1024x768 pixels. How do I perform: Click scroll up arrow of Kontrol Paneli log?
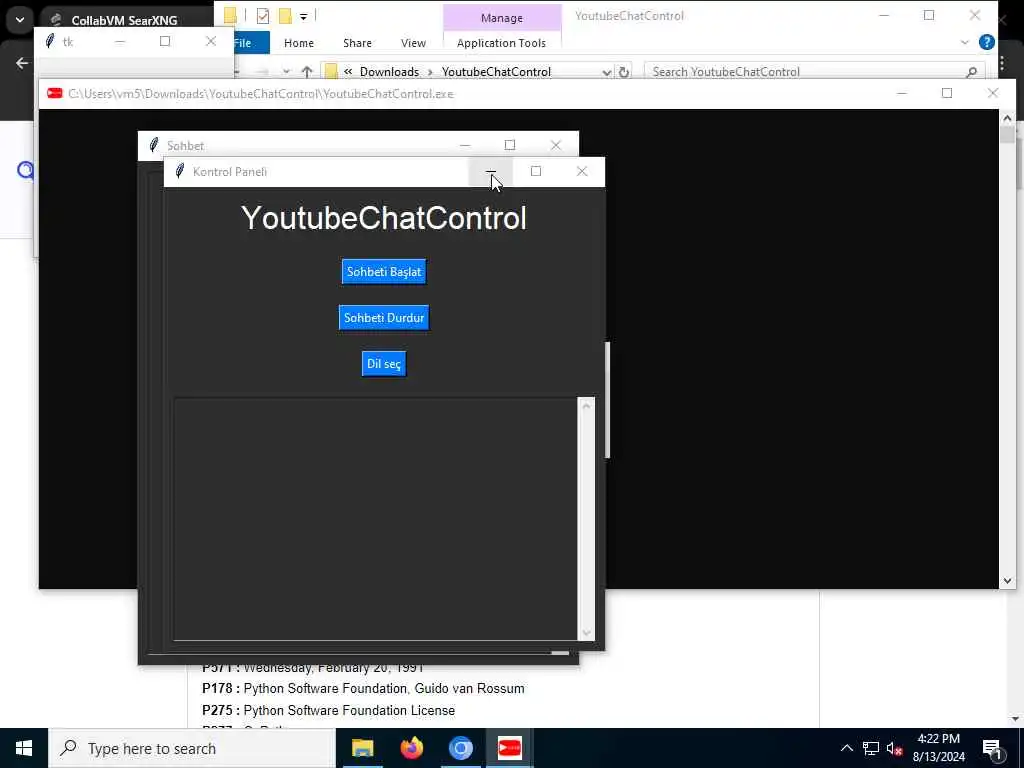586,406
